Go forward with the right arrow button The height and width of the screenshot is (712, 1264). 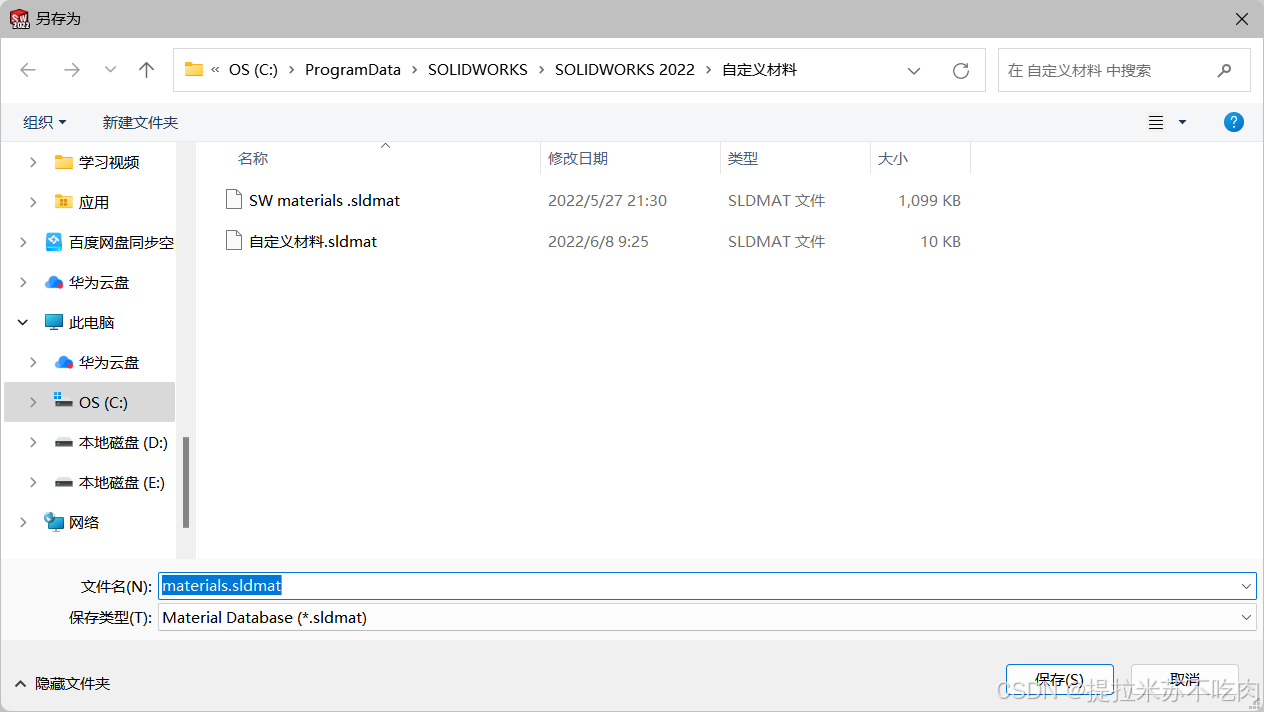pyautogui.click(x=72, y=70)
